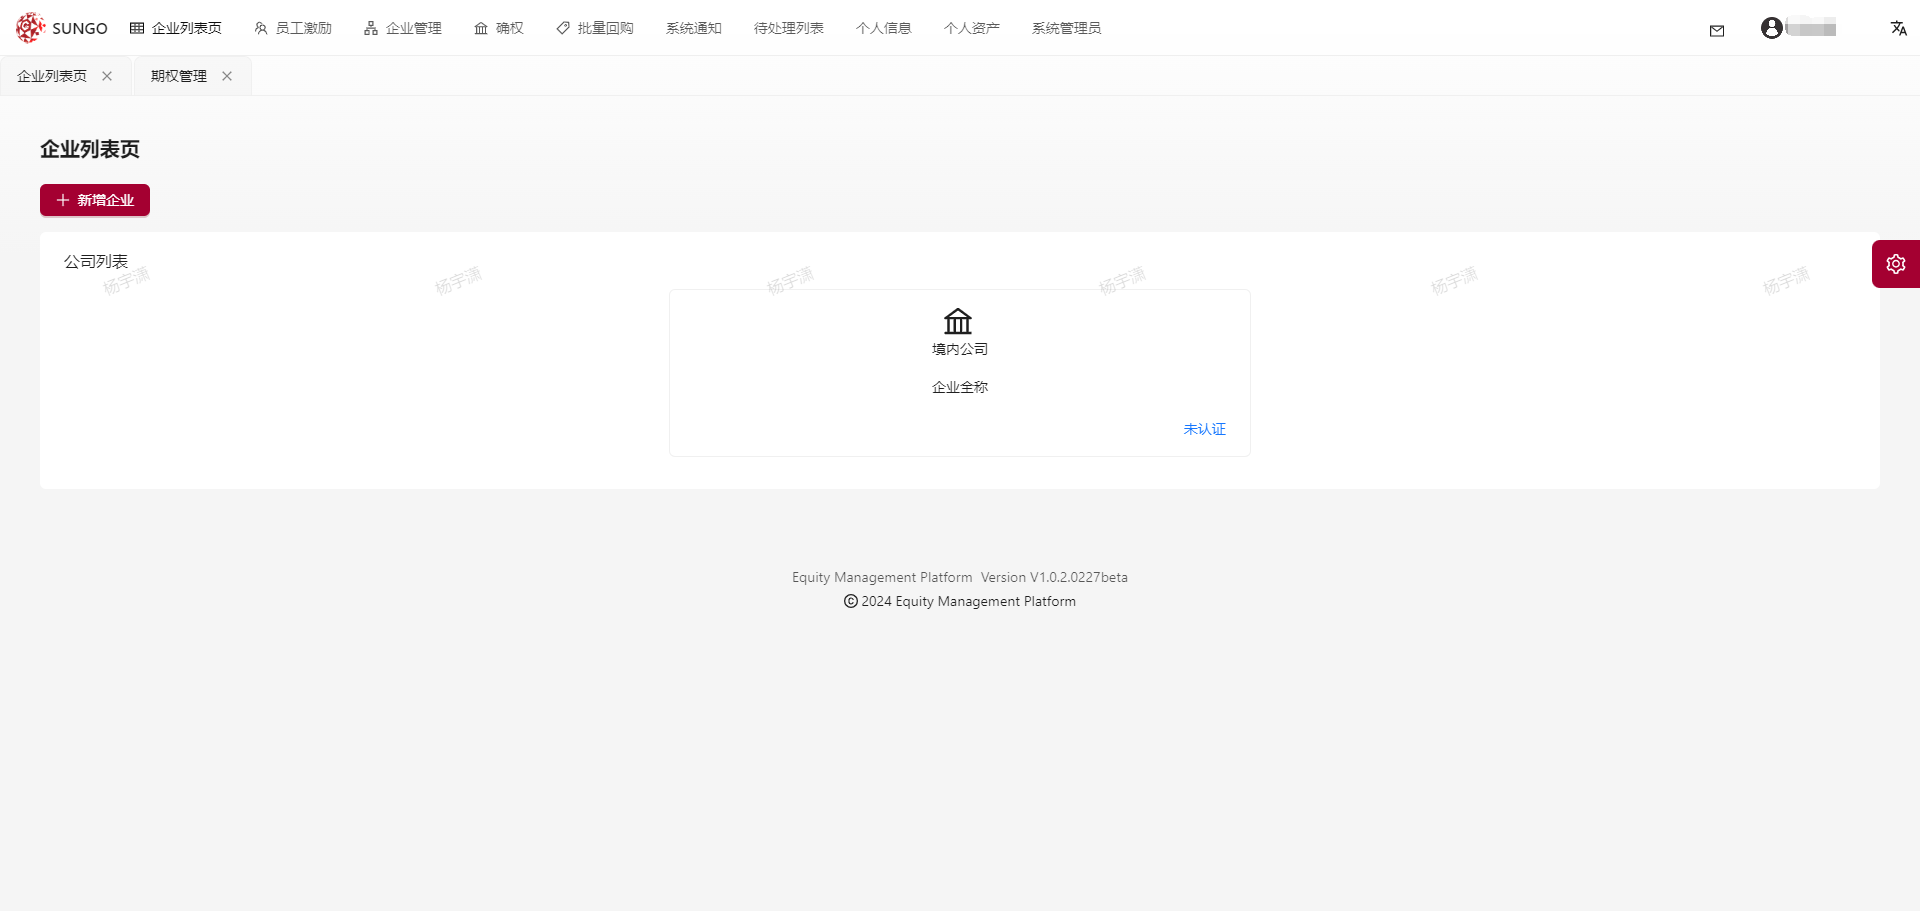The height and width of the screenshot is (911, 1920).
Task: Open the 批量回购 menu
Action: click(x=595, y=28)
